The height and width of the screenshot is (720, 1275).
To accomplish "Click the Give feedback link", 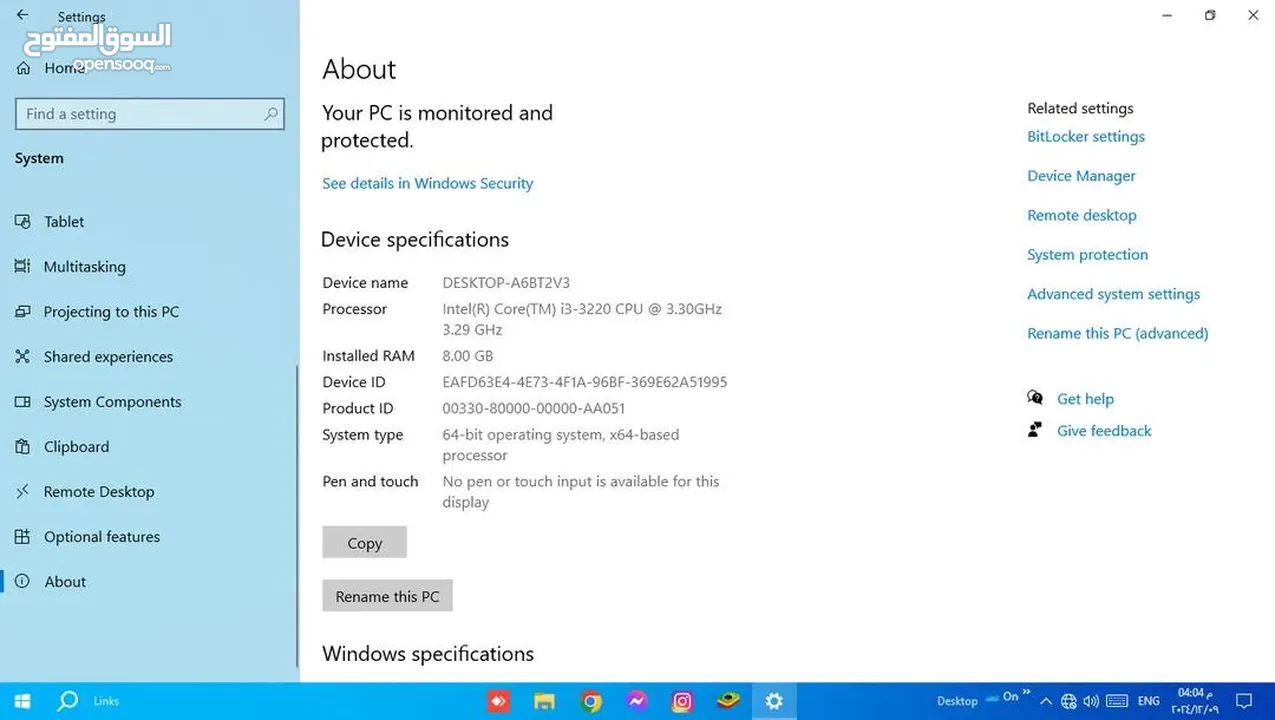I will point(1104,431).
